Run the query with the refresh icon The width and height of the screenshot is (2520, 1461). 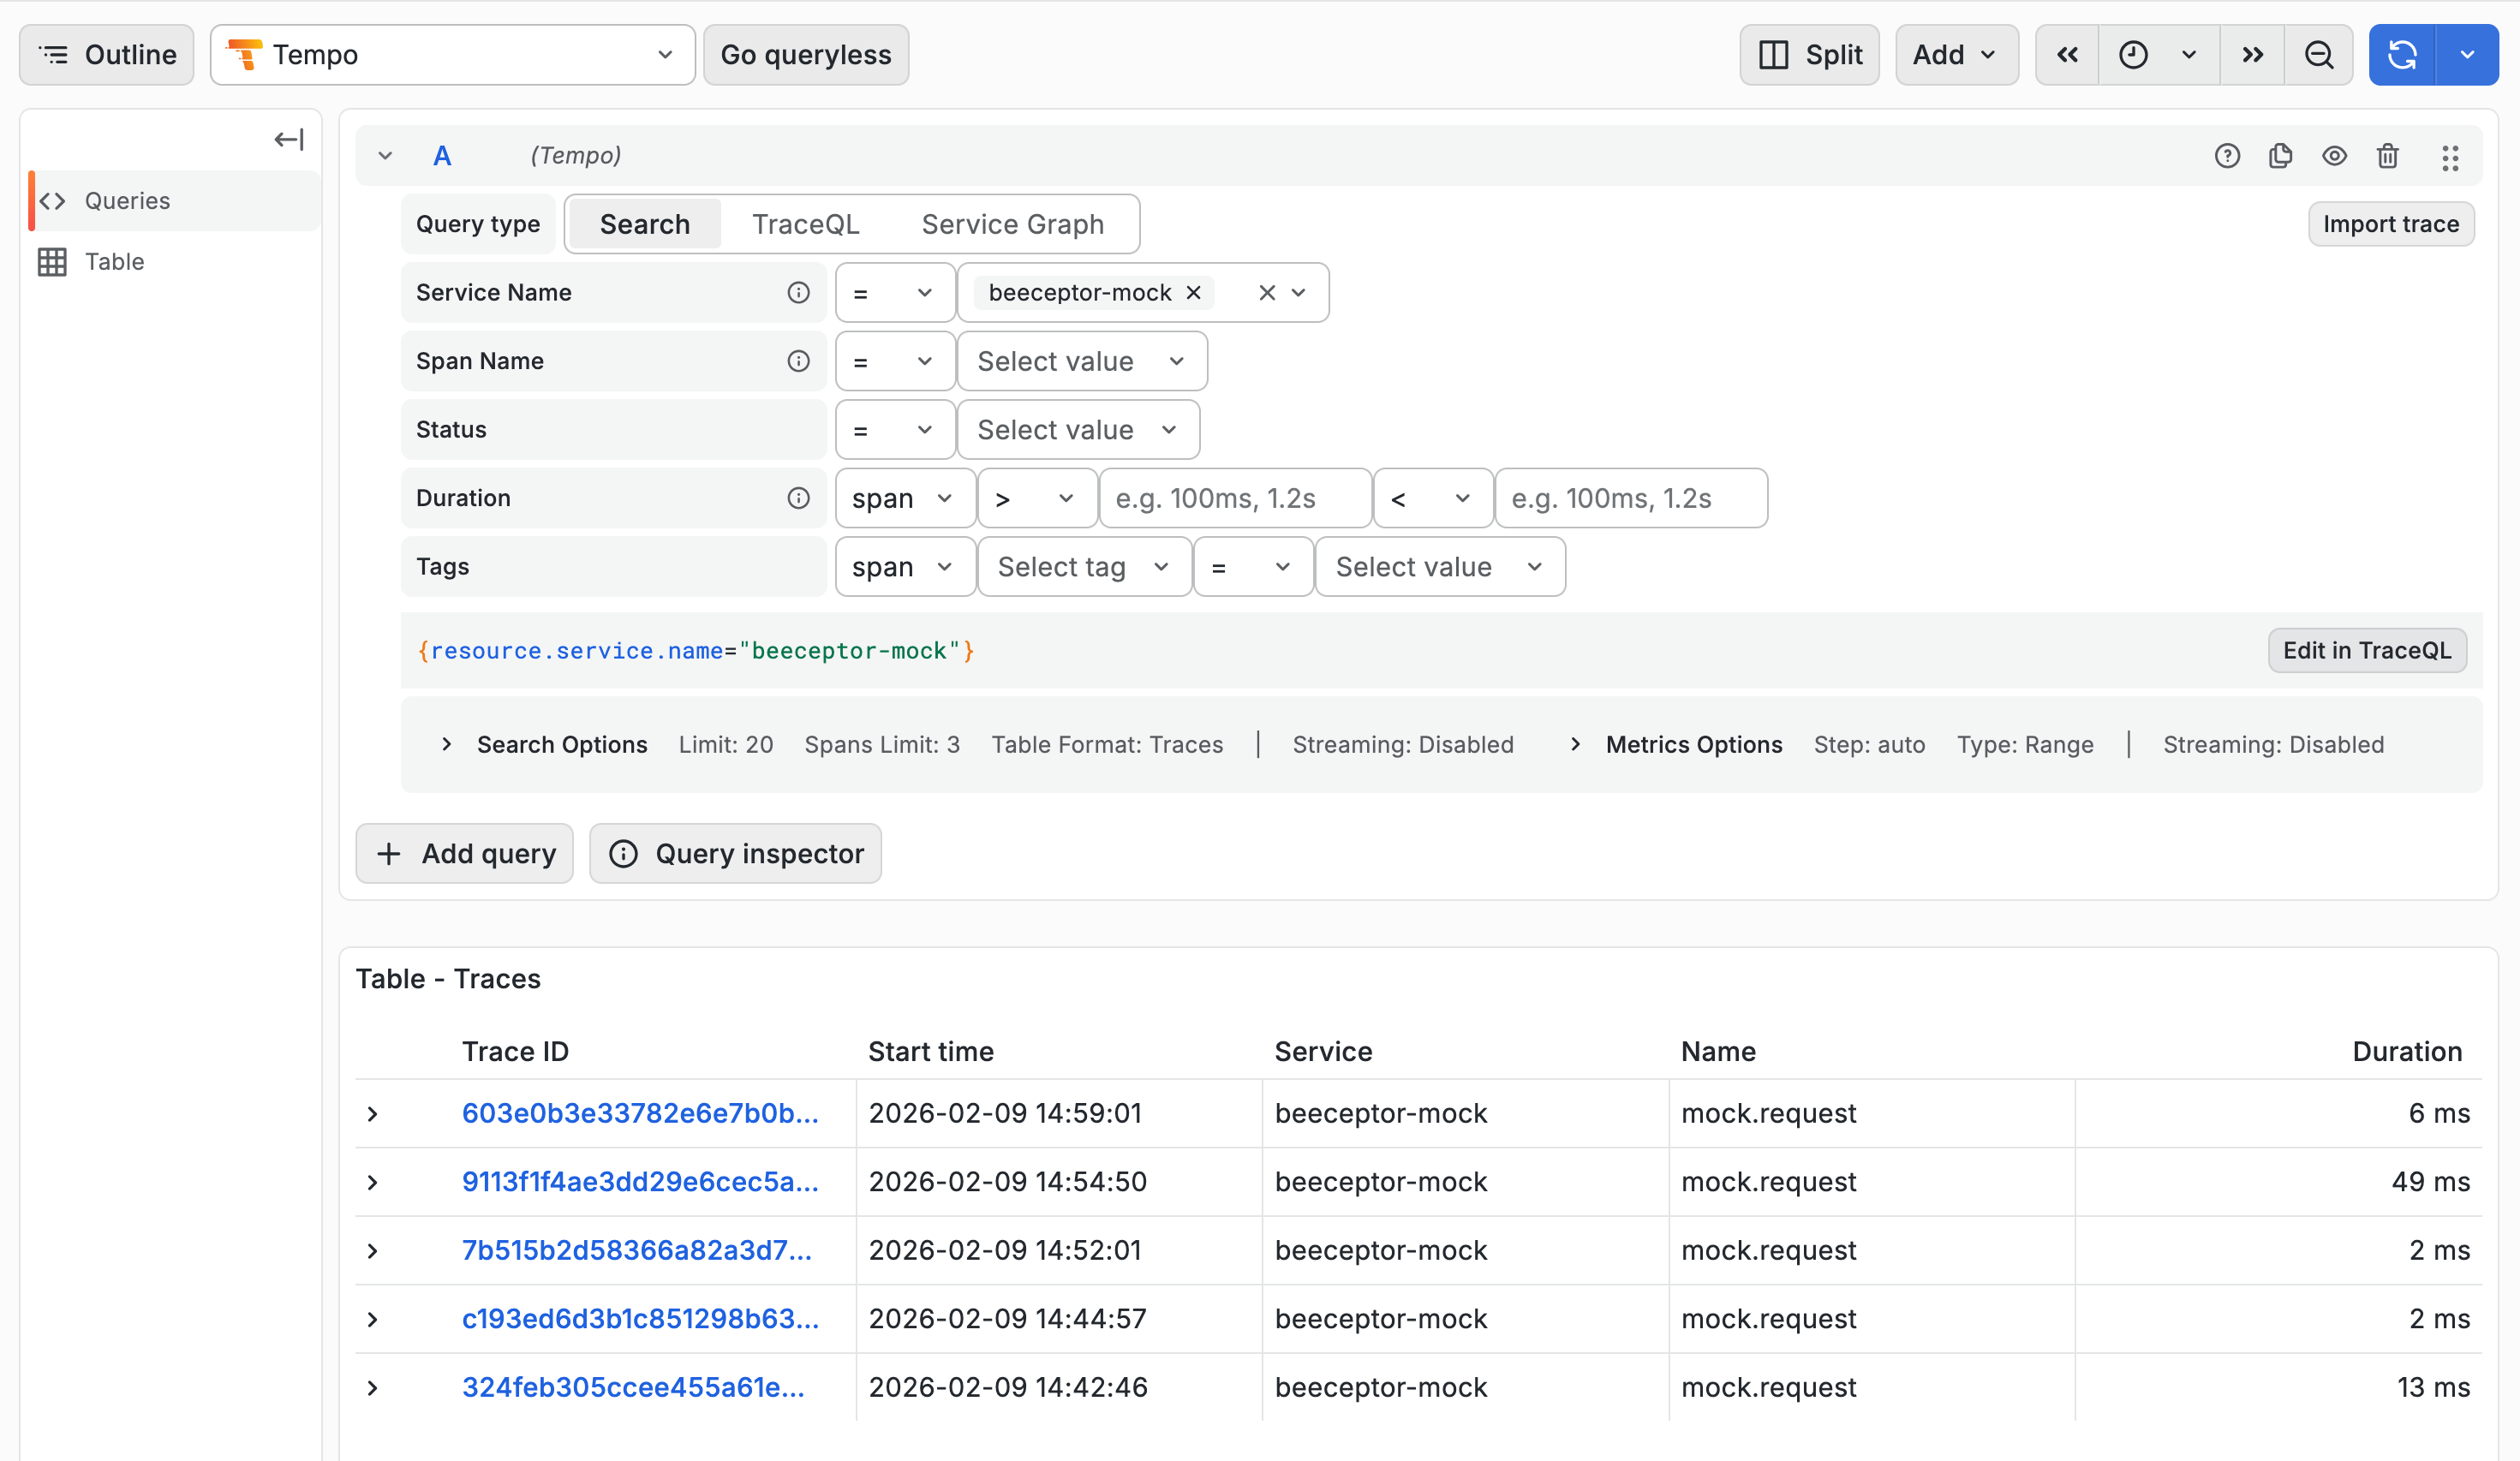(2403, 55)
